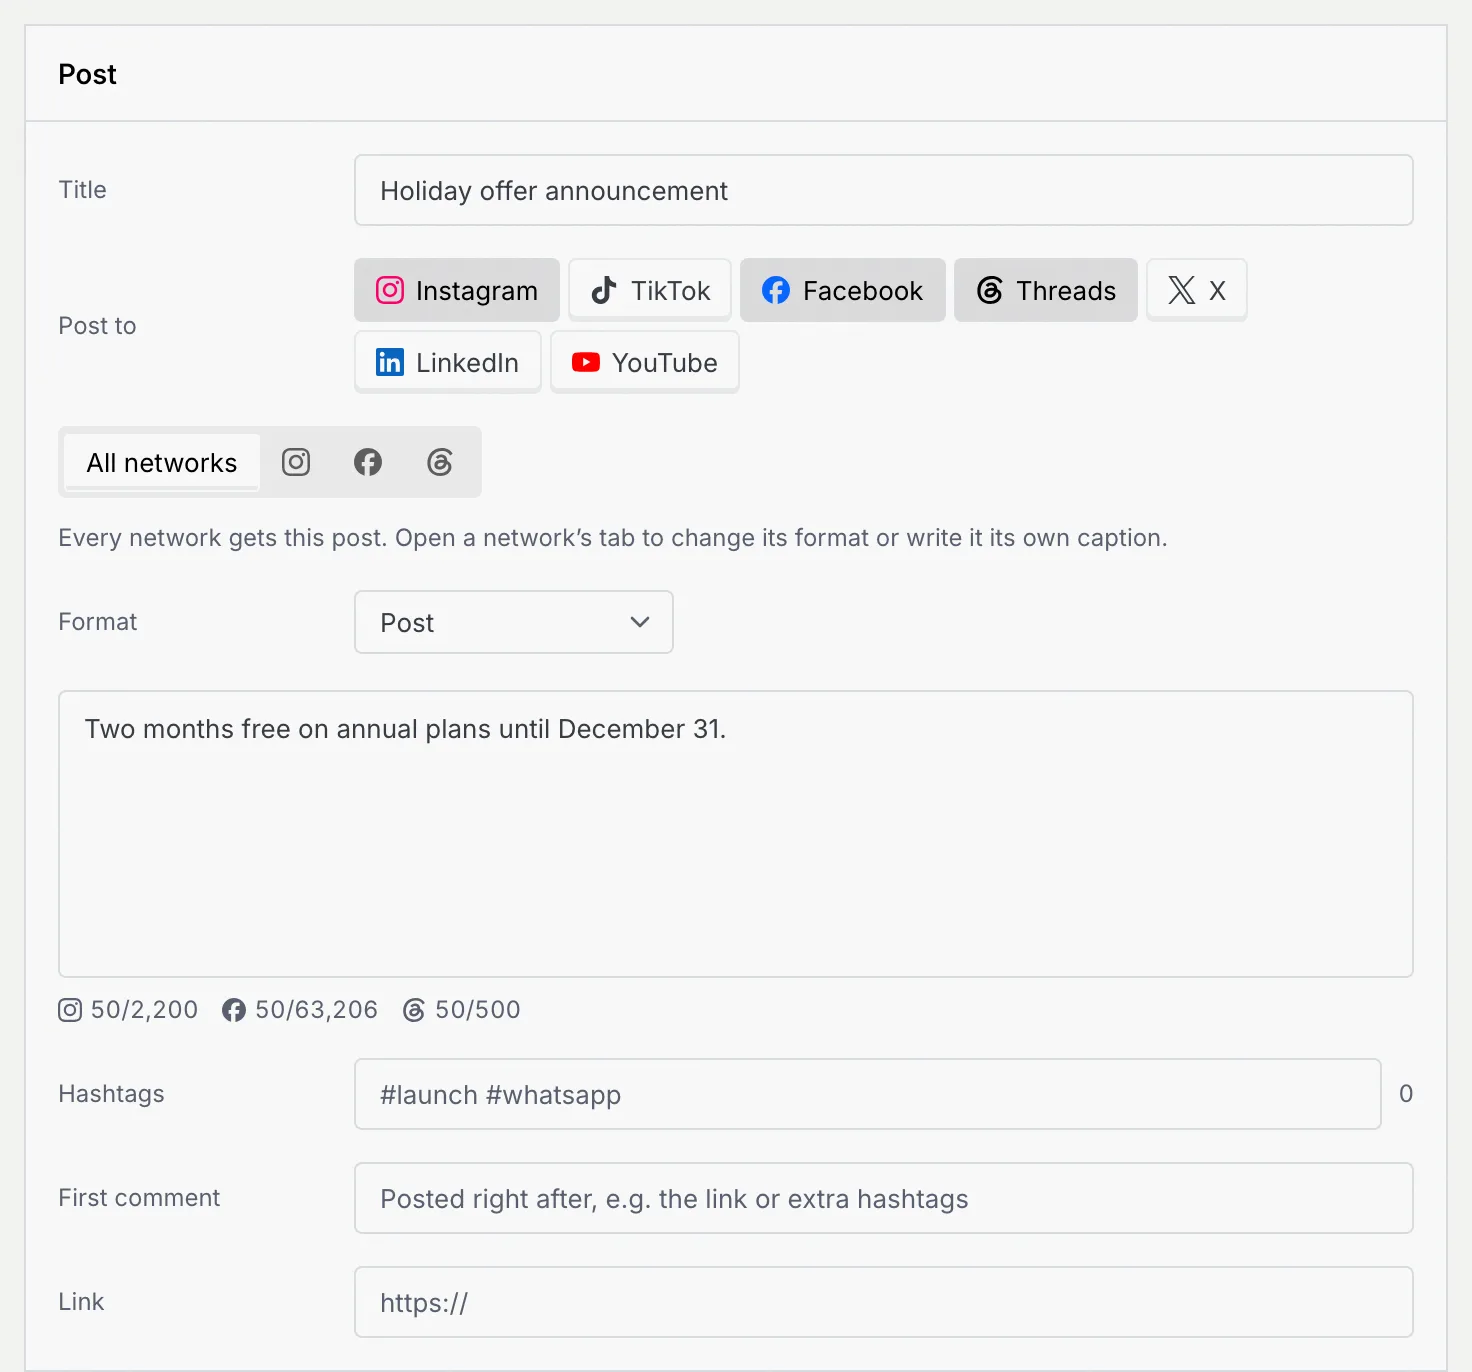This screenshot has height=1372, width=1472.
Task: Click the First comment input field
Action: click(x=884, y=1198)
